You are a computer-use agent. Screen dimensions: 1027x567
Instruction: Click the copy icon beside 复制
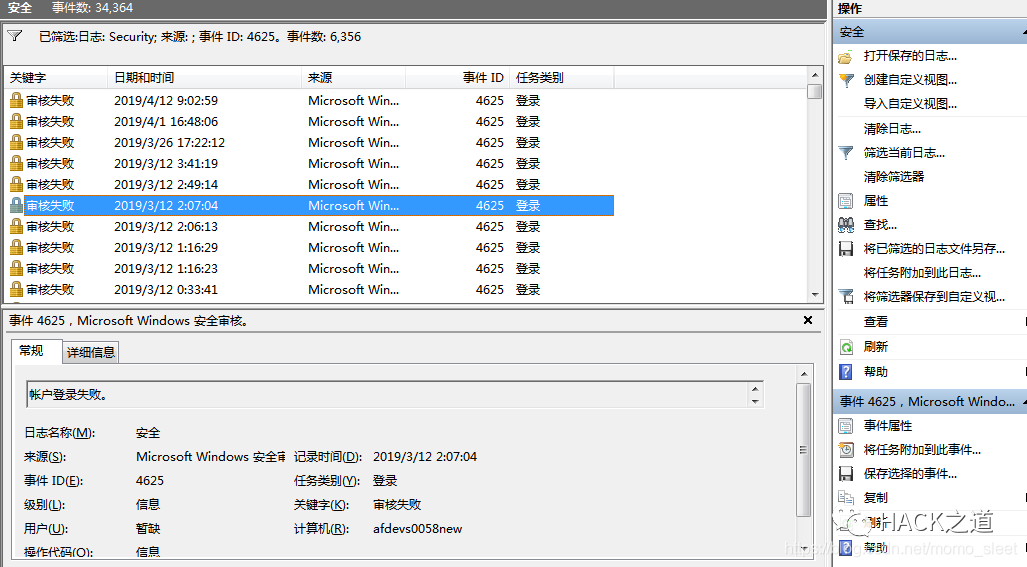click(x=846, y=498)
